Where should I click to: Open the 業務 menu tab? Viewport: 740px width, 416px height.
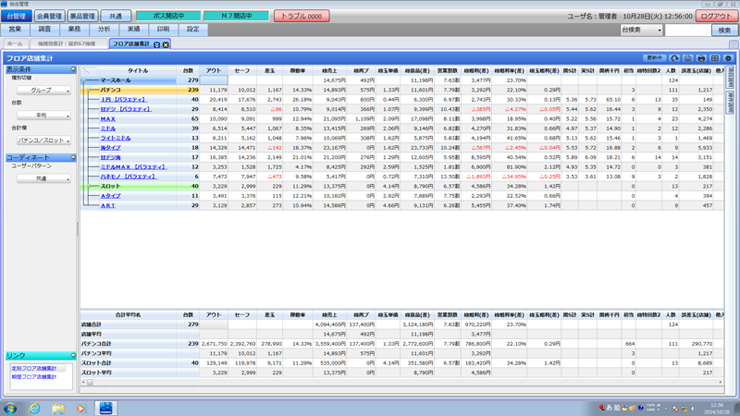click(x=75, y=29)
